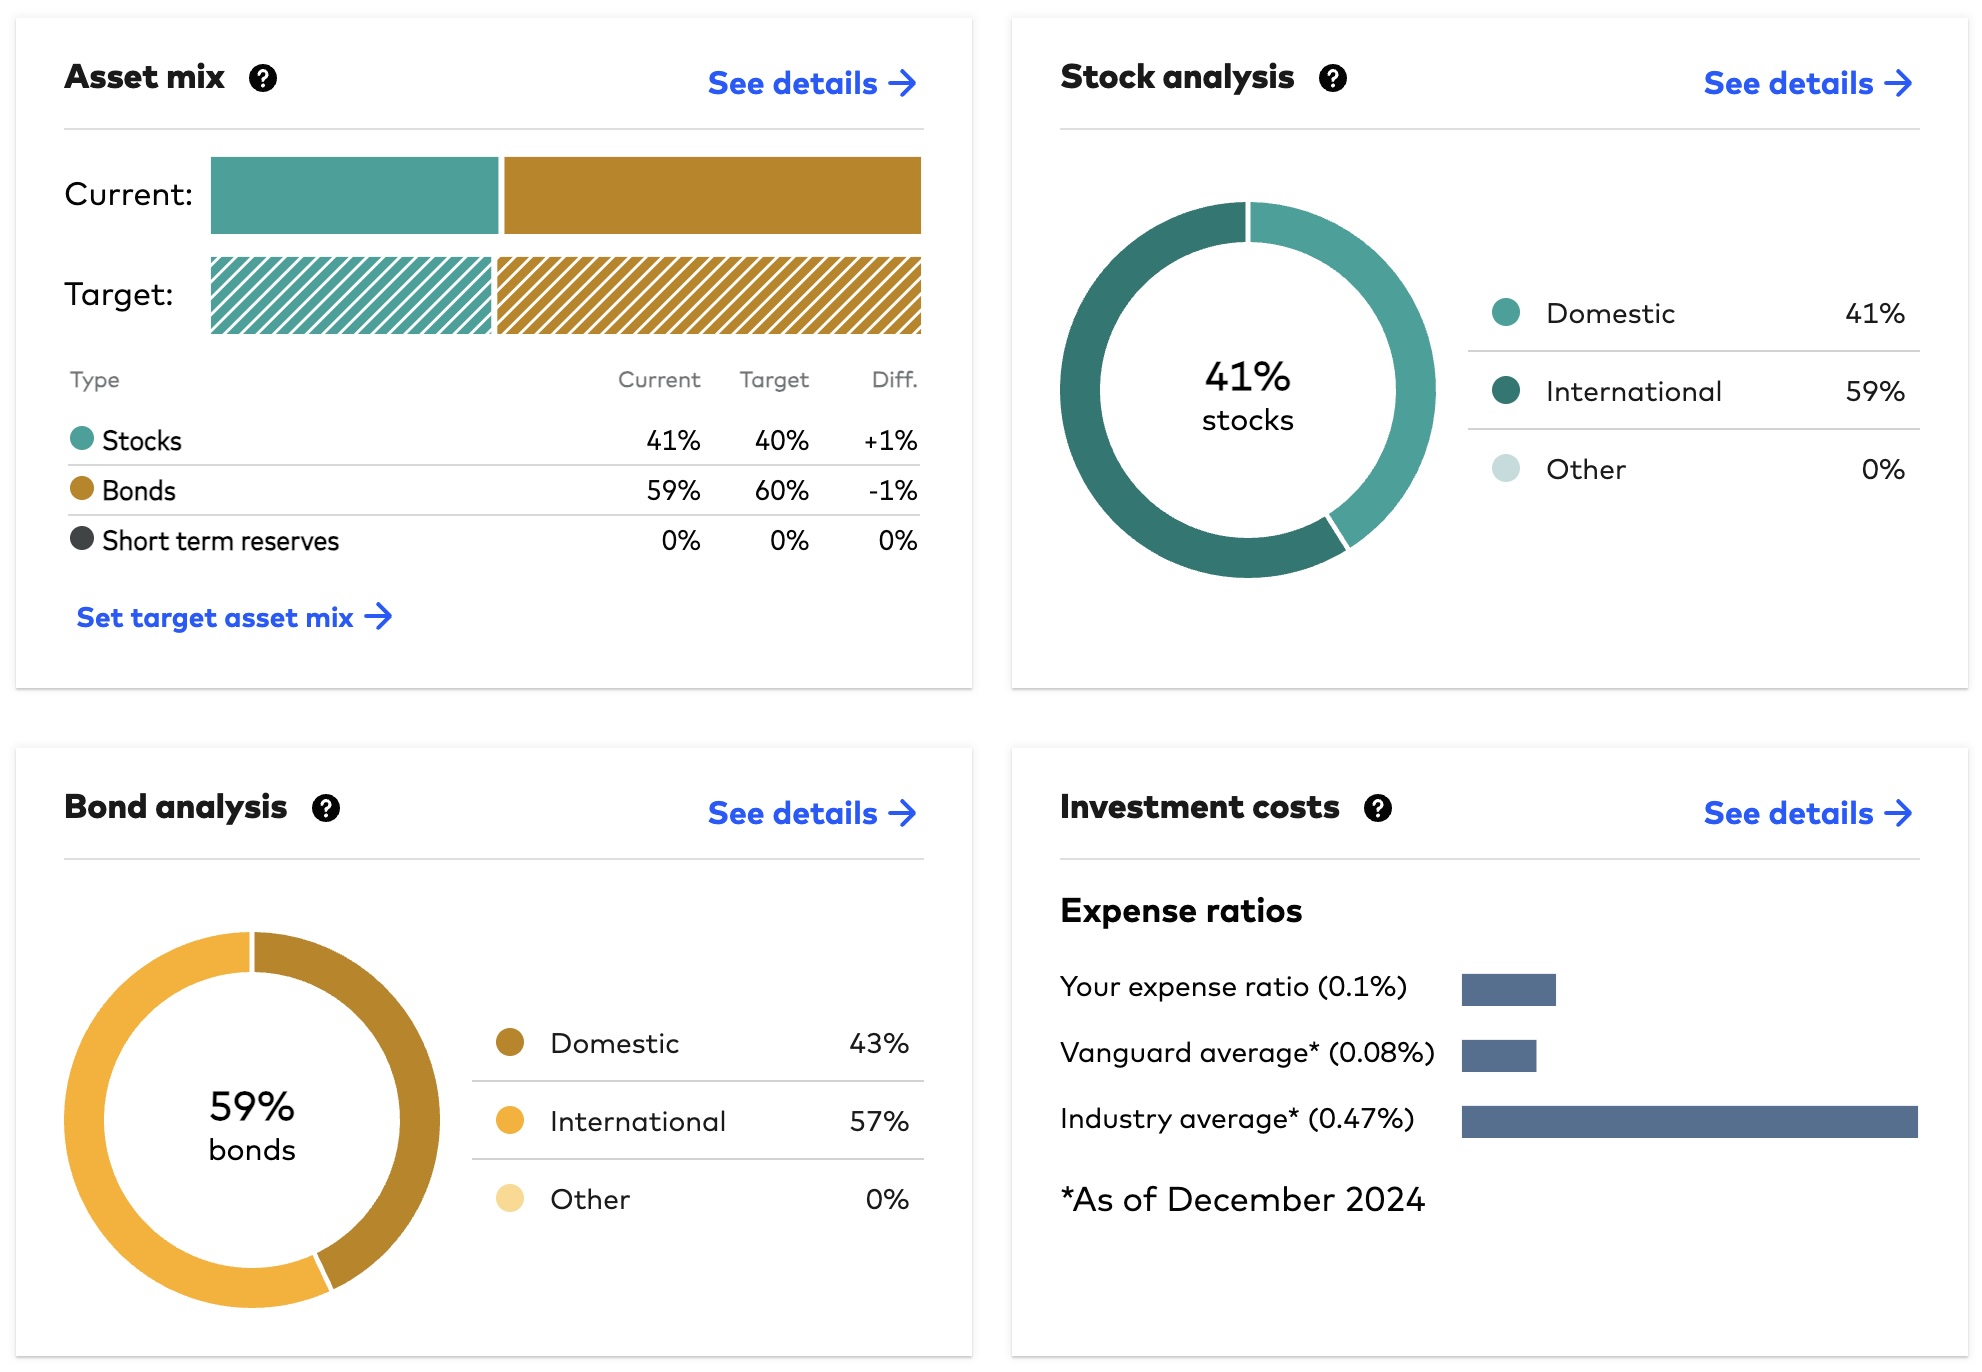
Task: Click the Bonds gold legend dot
Action: [x=82, y=488]
